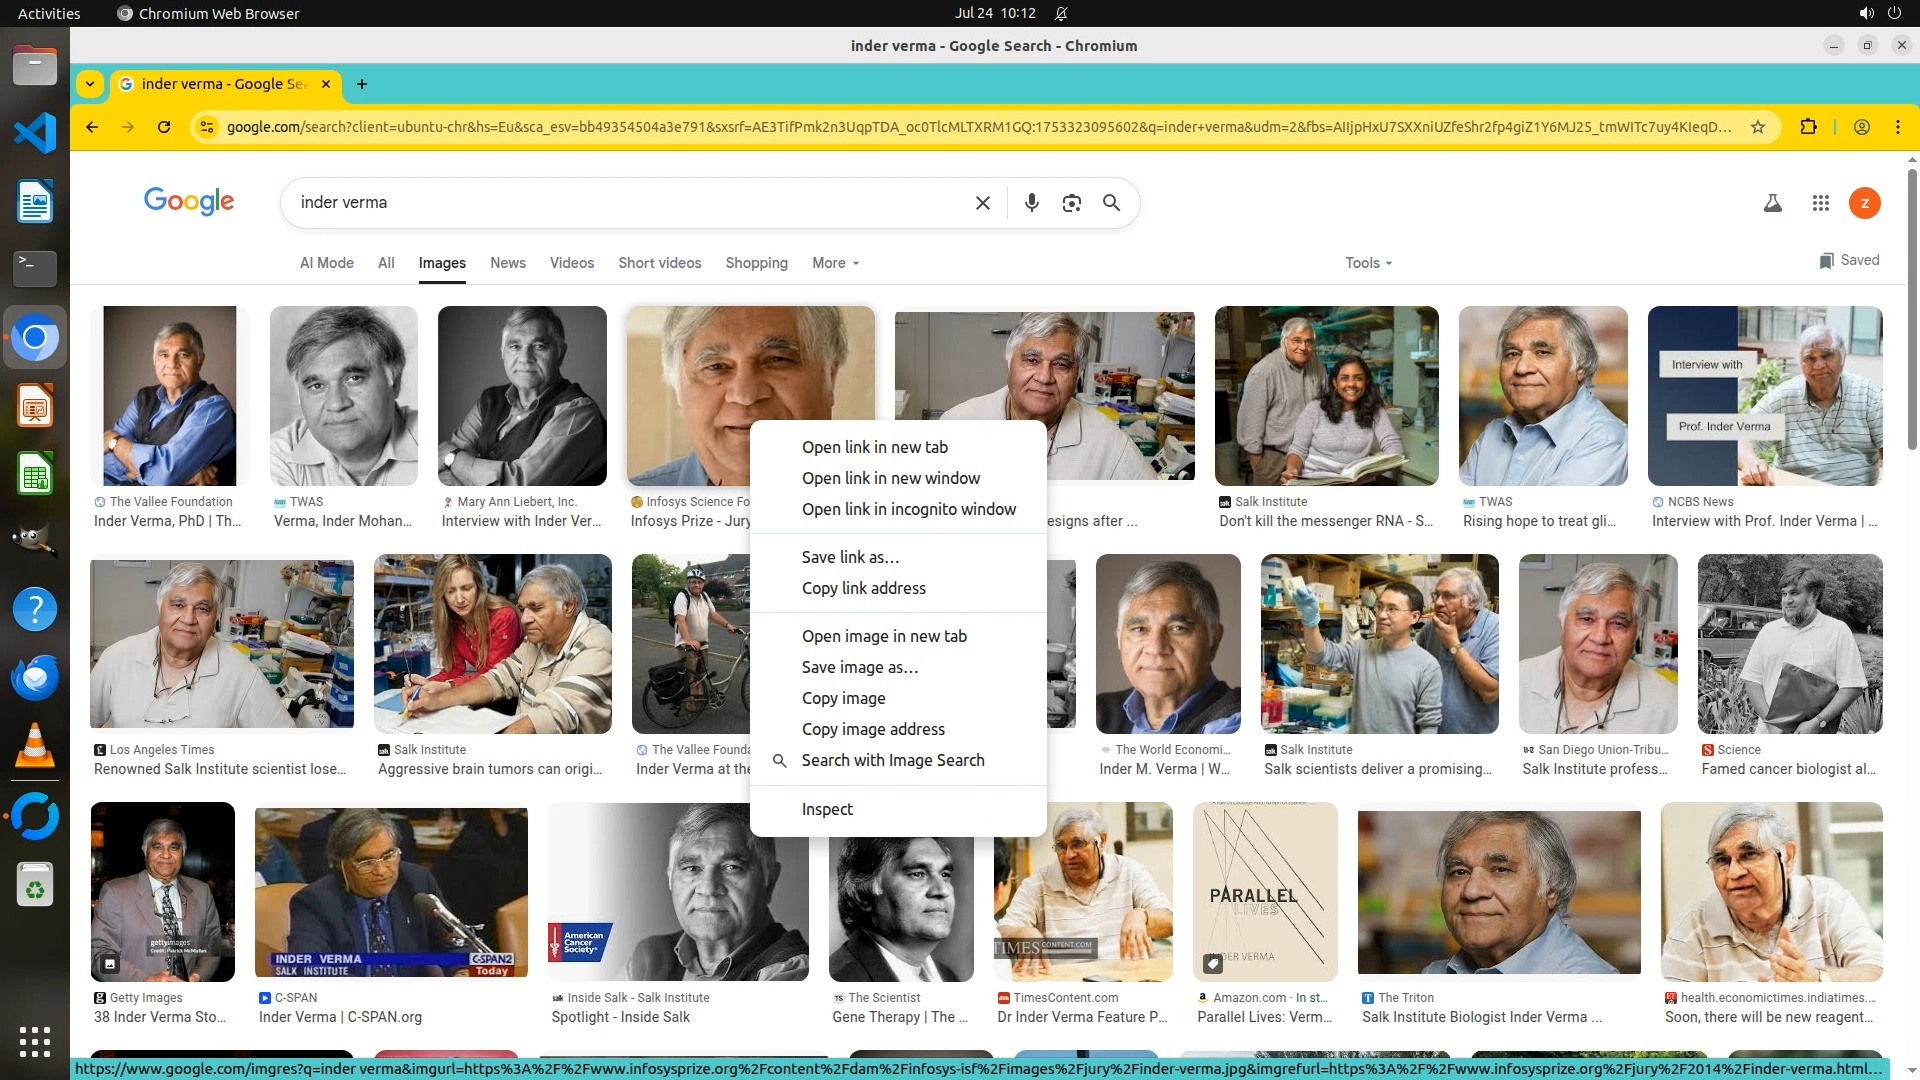Click the voice search microphone icon
The width and height of the screenshot is (1920, 1080).
[1032, 203]
